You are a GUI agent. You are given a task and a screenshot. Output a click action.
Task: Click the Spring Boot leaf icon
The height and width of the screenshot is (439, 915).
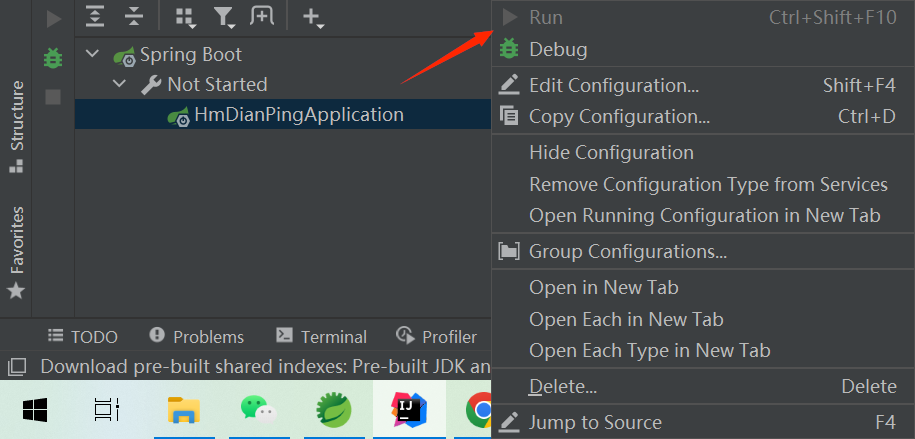[124, 55]
